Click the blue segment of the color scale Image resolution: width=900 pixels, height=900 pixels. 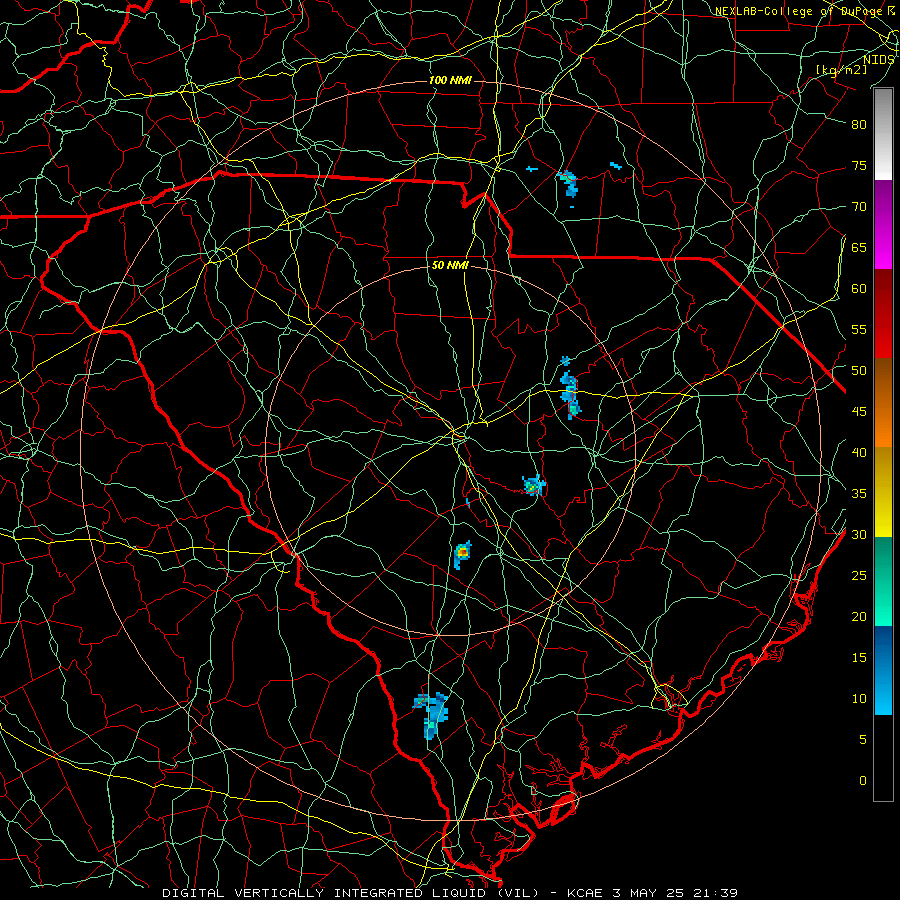[883, 670]
